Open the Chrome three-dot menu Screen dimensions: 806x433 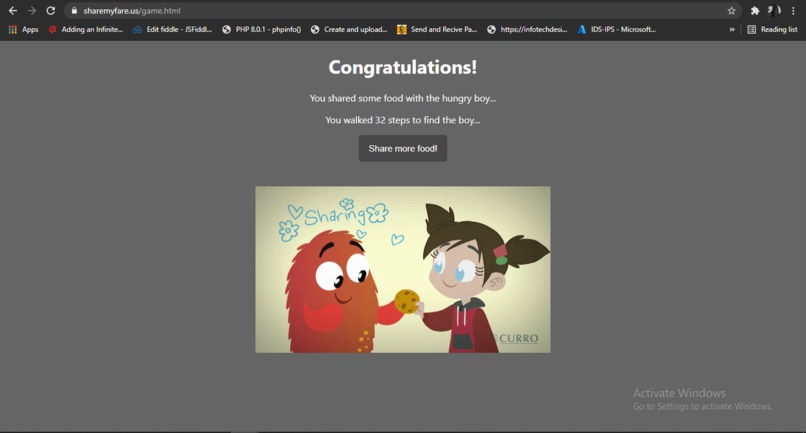793,11
